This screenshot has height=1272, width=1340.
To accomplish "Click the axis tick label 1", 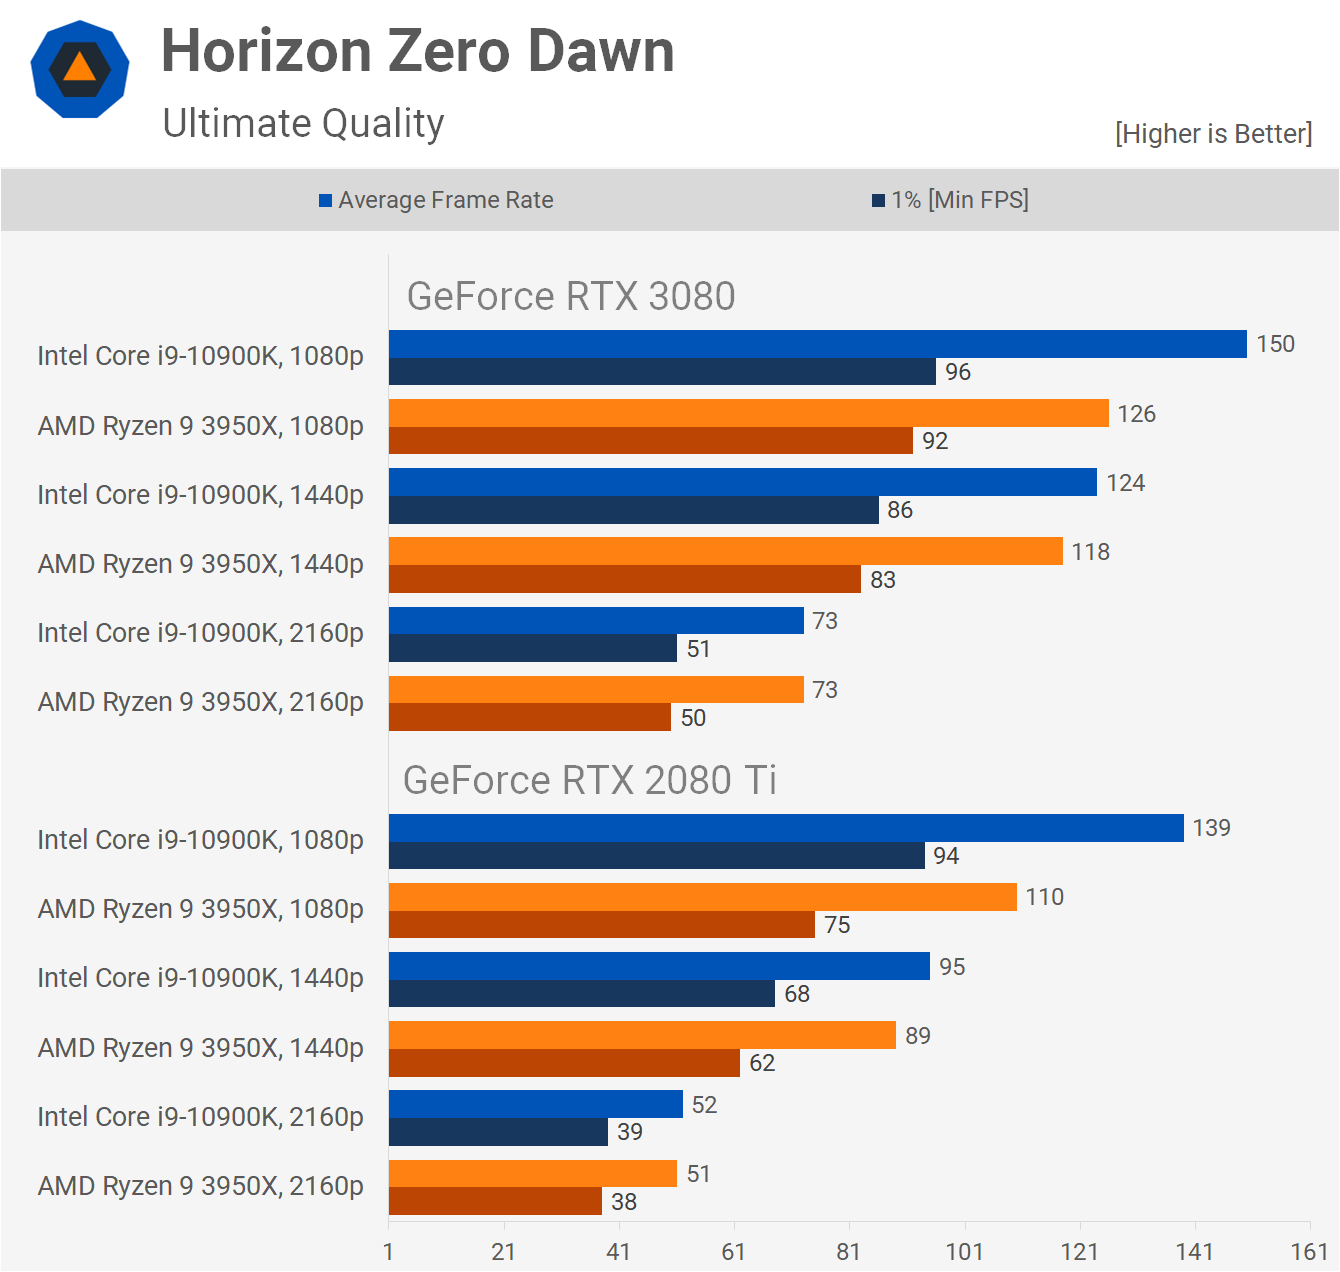I will [x=388, y=1252].
